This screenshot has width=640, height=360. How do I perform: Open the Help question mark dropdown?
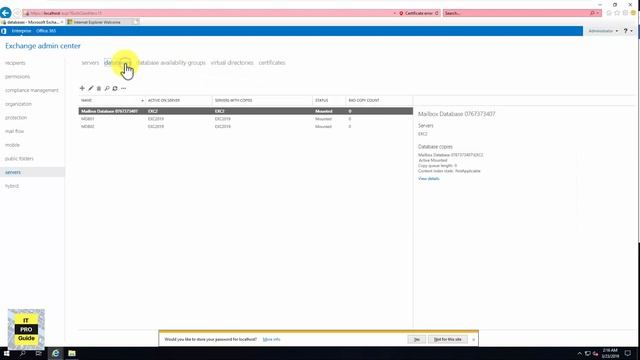click(x=628, y=31)
